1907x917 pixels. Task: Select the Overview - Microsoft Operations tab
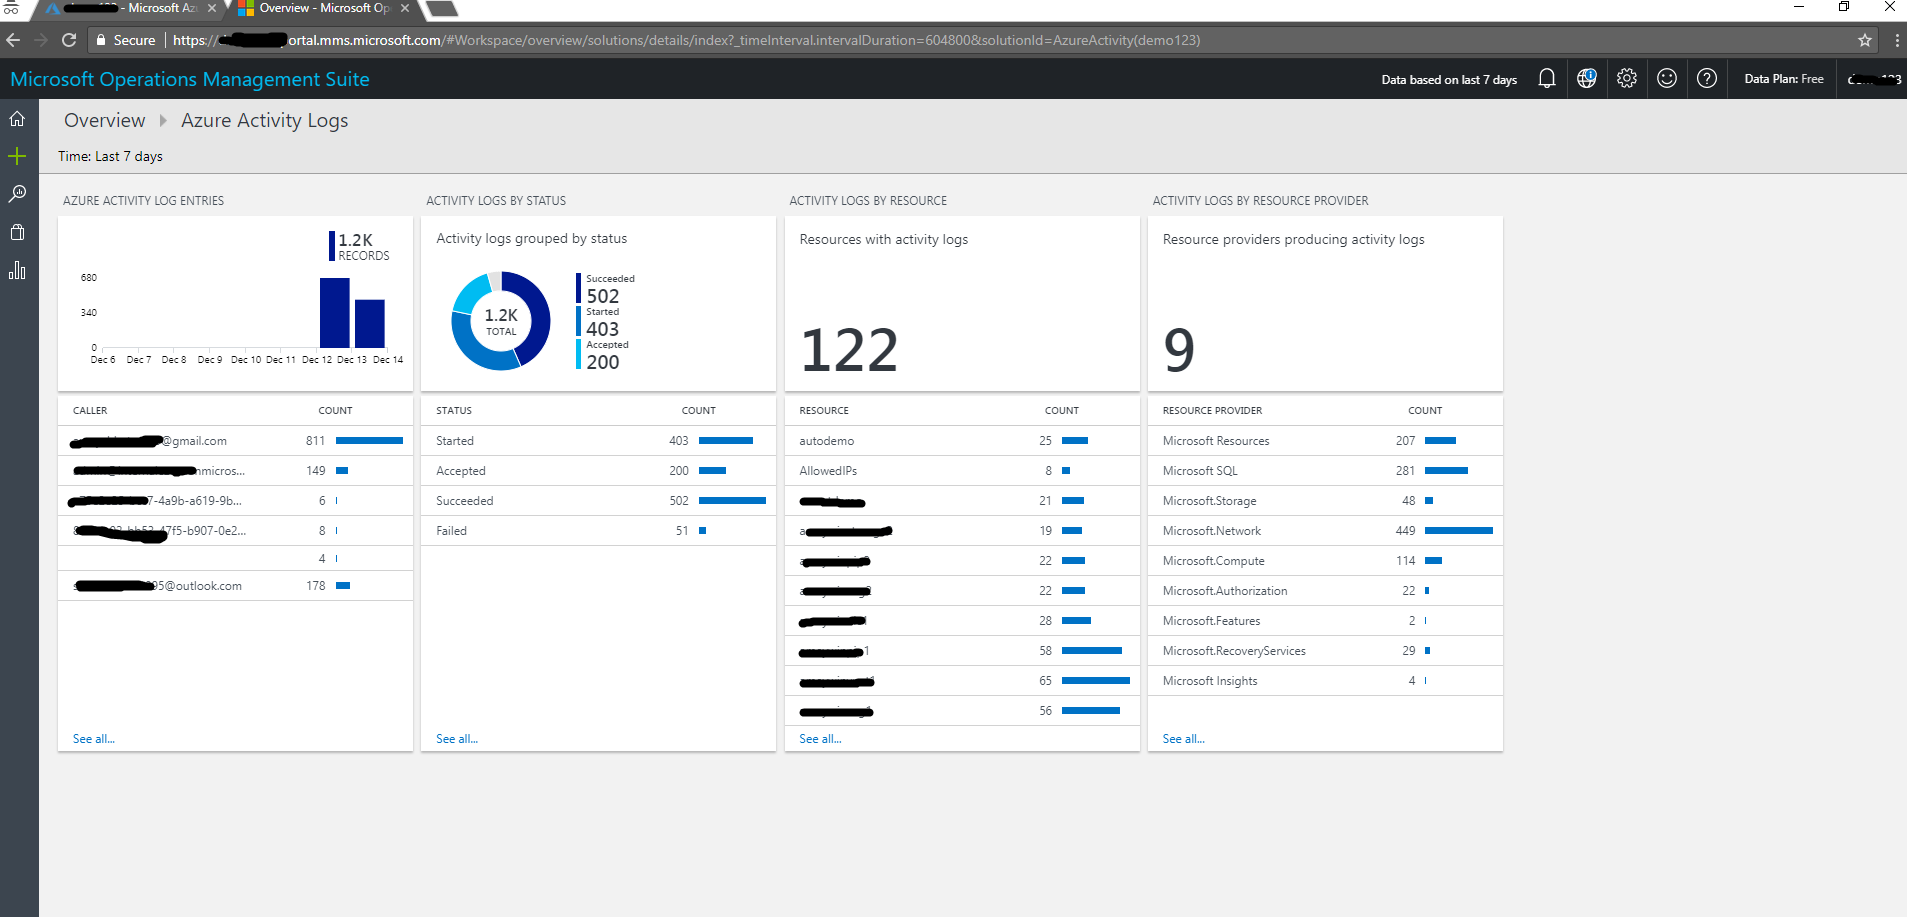point(323,9)
